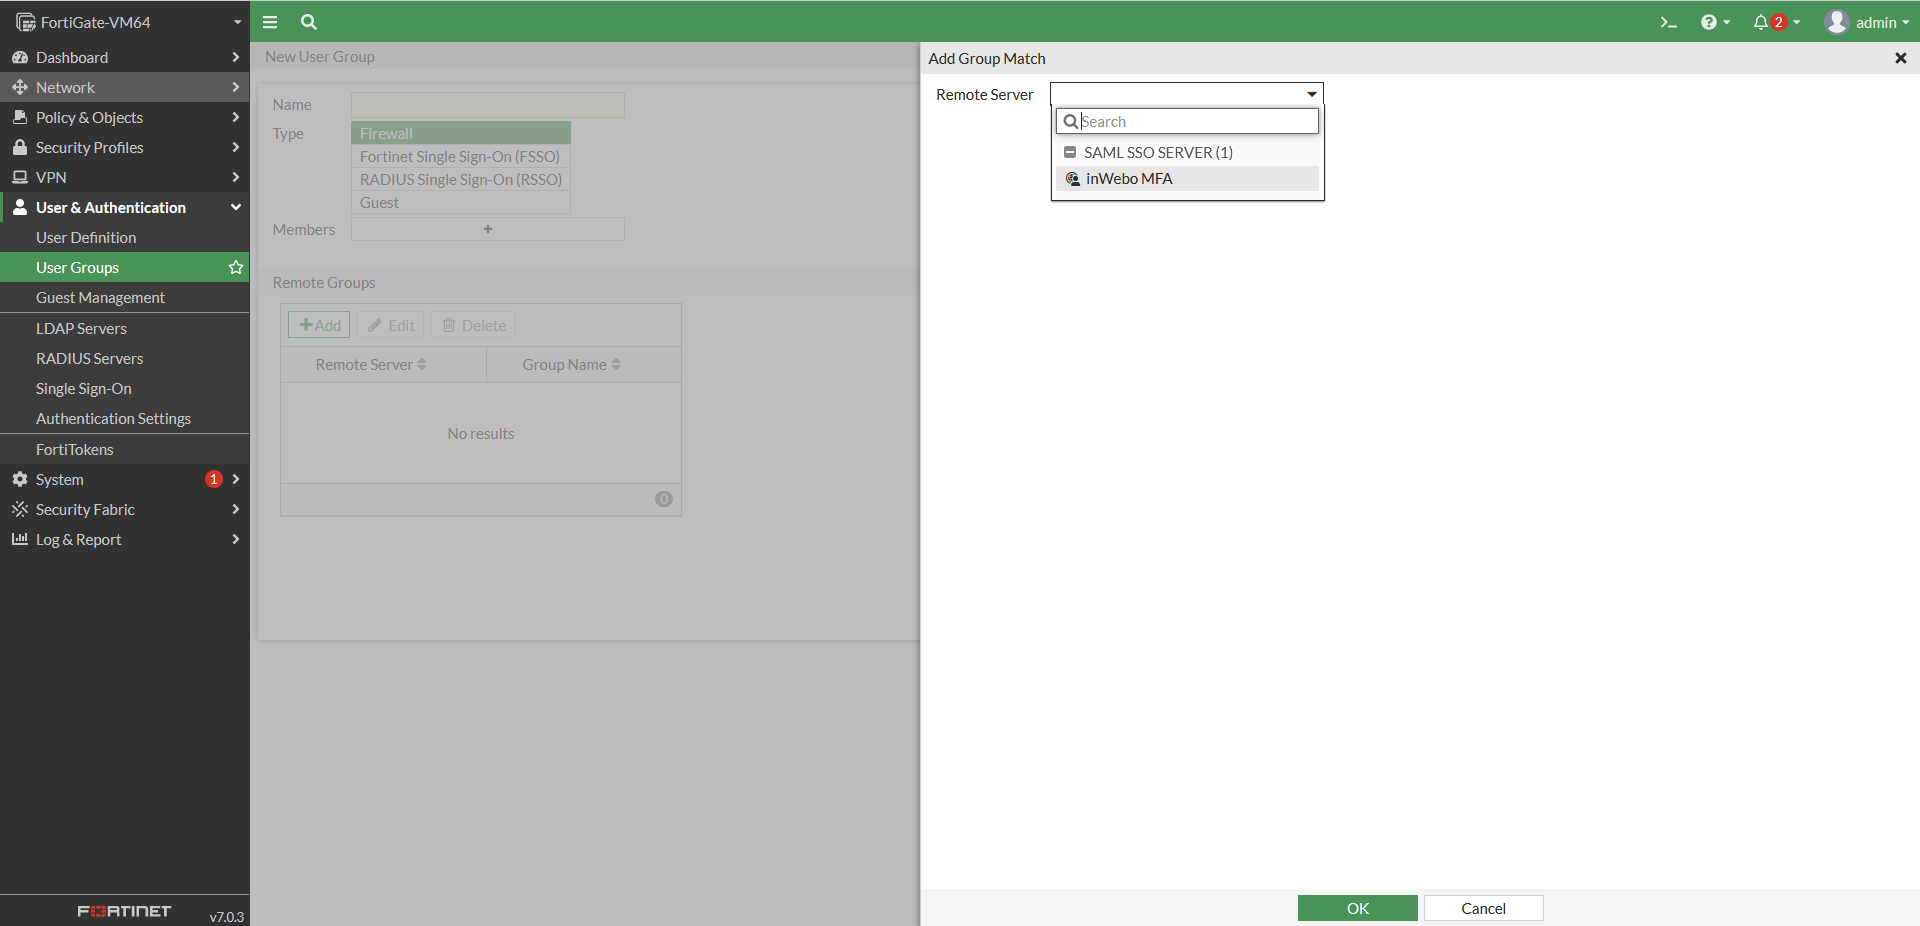Click the star icon next to User Groups

(235, 267)
